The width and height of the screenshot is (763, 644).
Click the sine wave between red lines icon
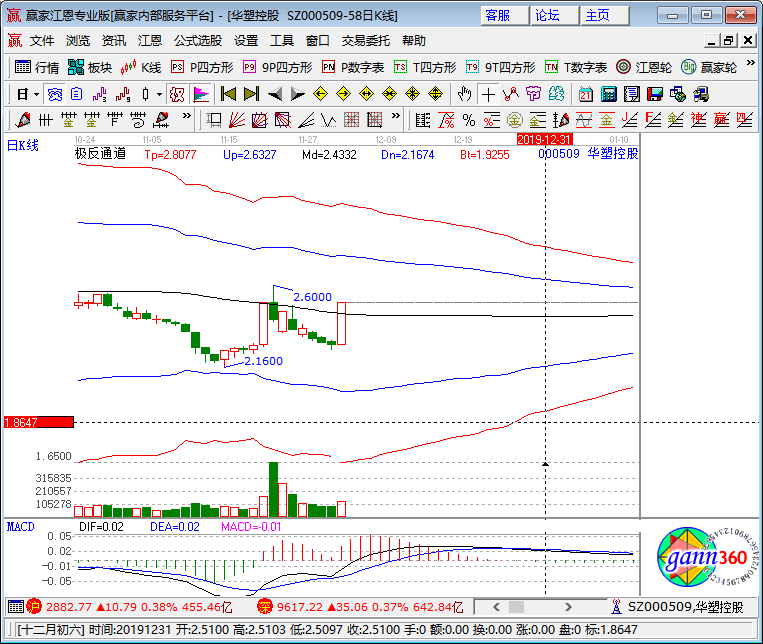point(583,119)
